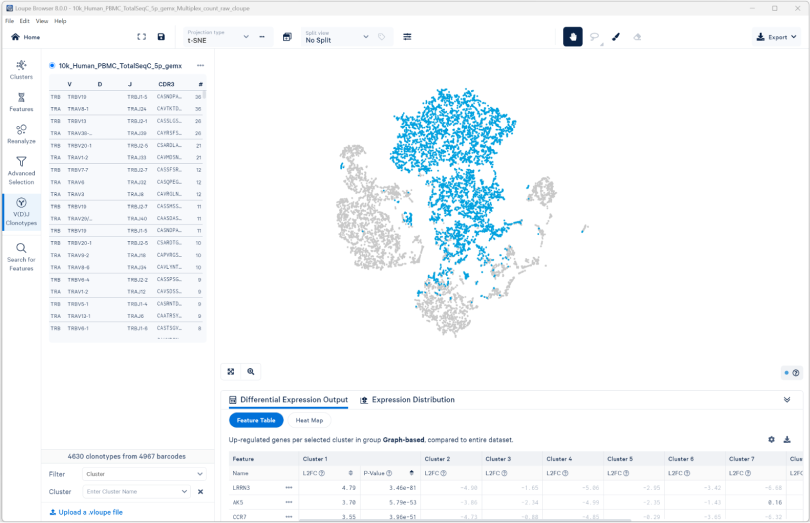Open the Projection type t-SNE dropdown
The width and height of the screenshot is (810, 523).
[219, 37]
